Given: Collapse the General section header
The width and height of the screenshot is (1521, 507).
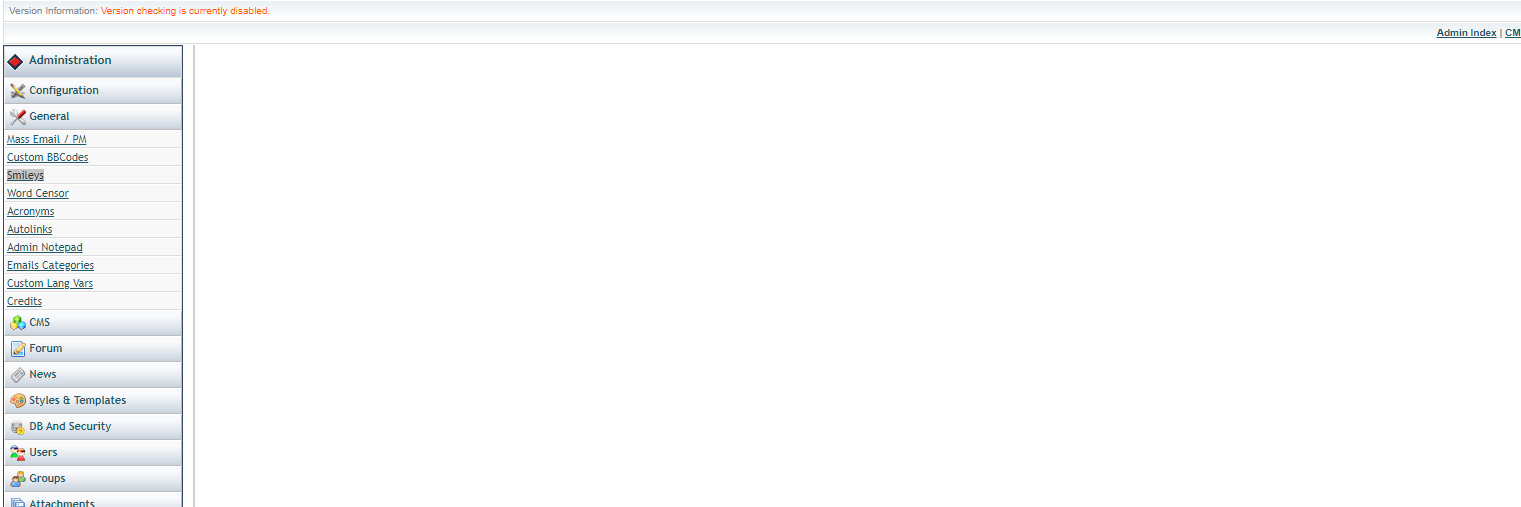Looking at the screenshot, I should pos(93,116).
